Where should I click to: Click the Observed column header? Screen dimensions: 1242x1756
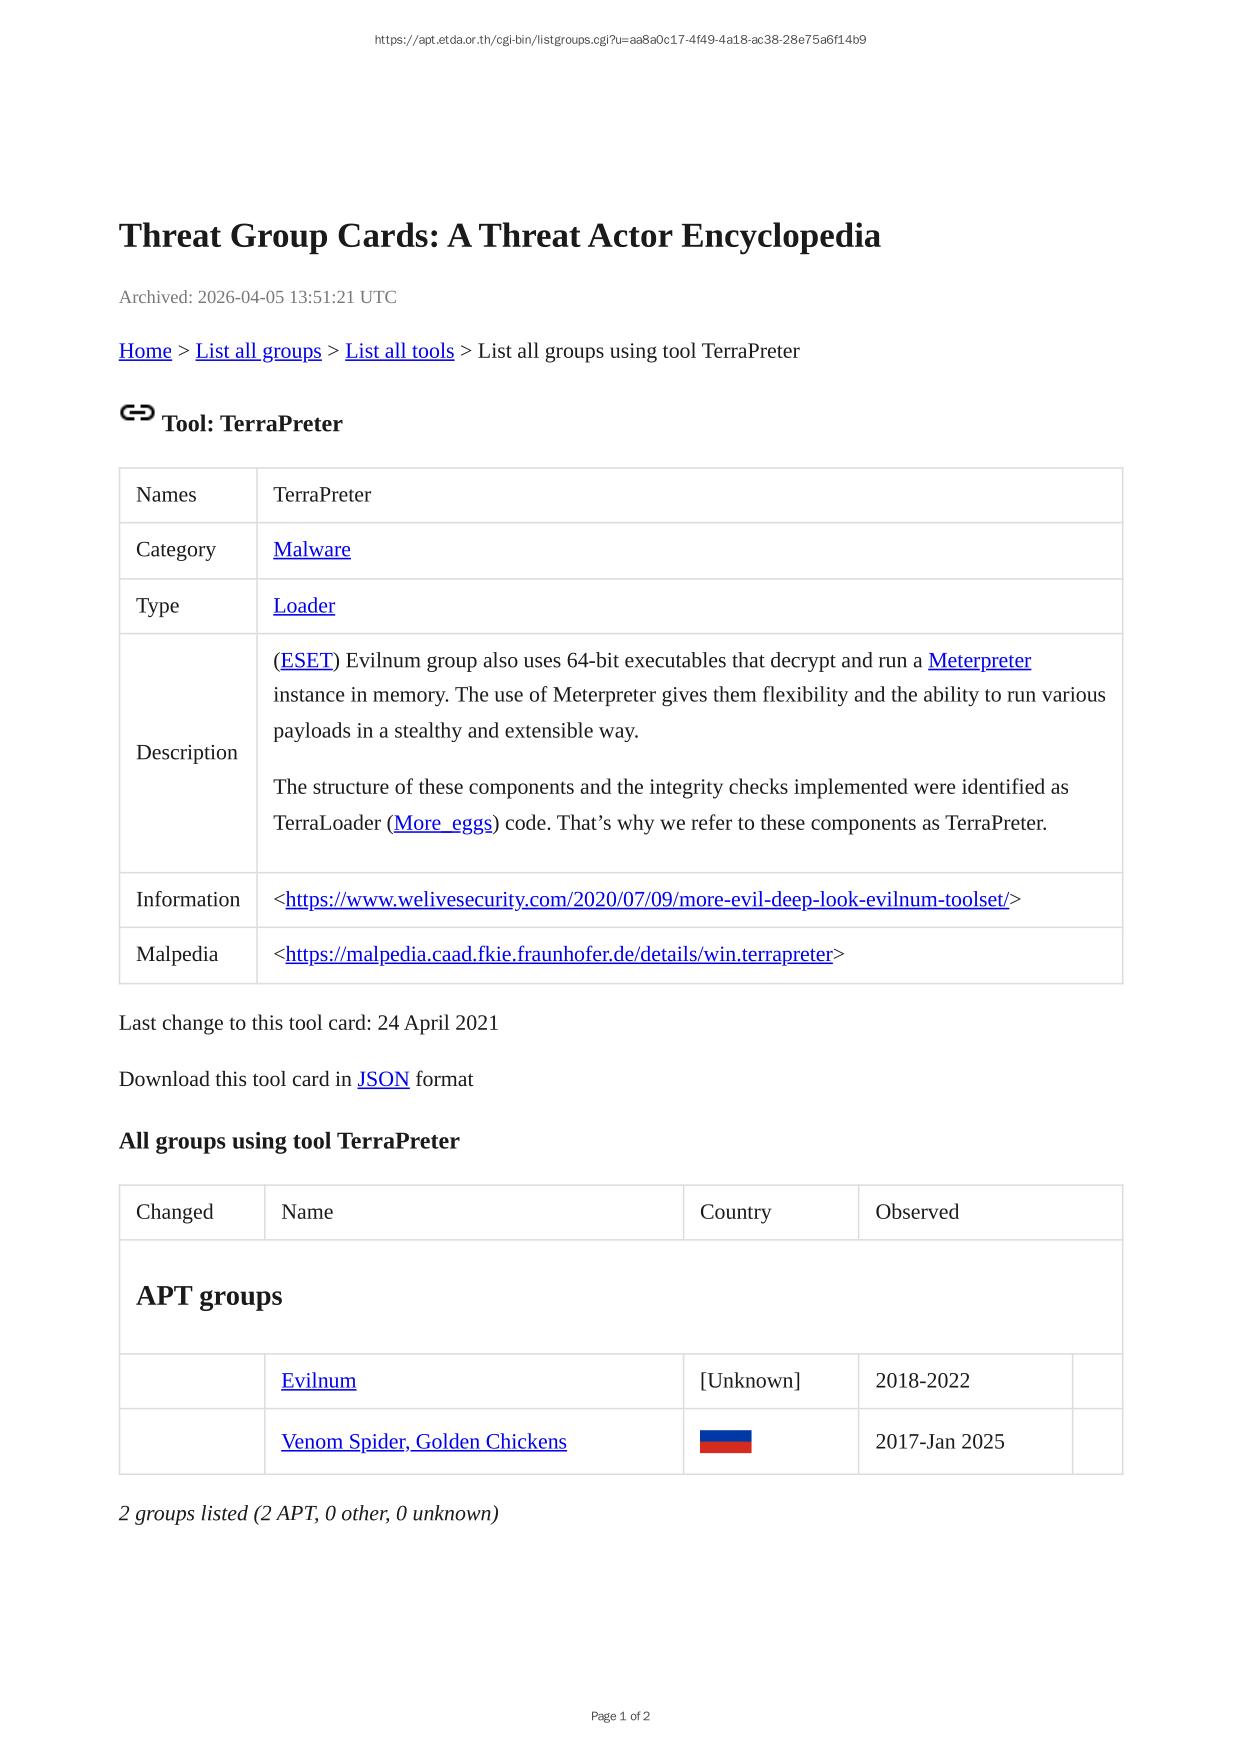pyautogui.click(x=917, y=1212)
